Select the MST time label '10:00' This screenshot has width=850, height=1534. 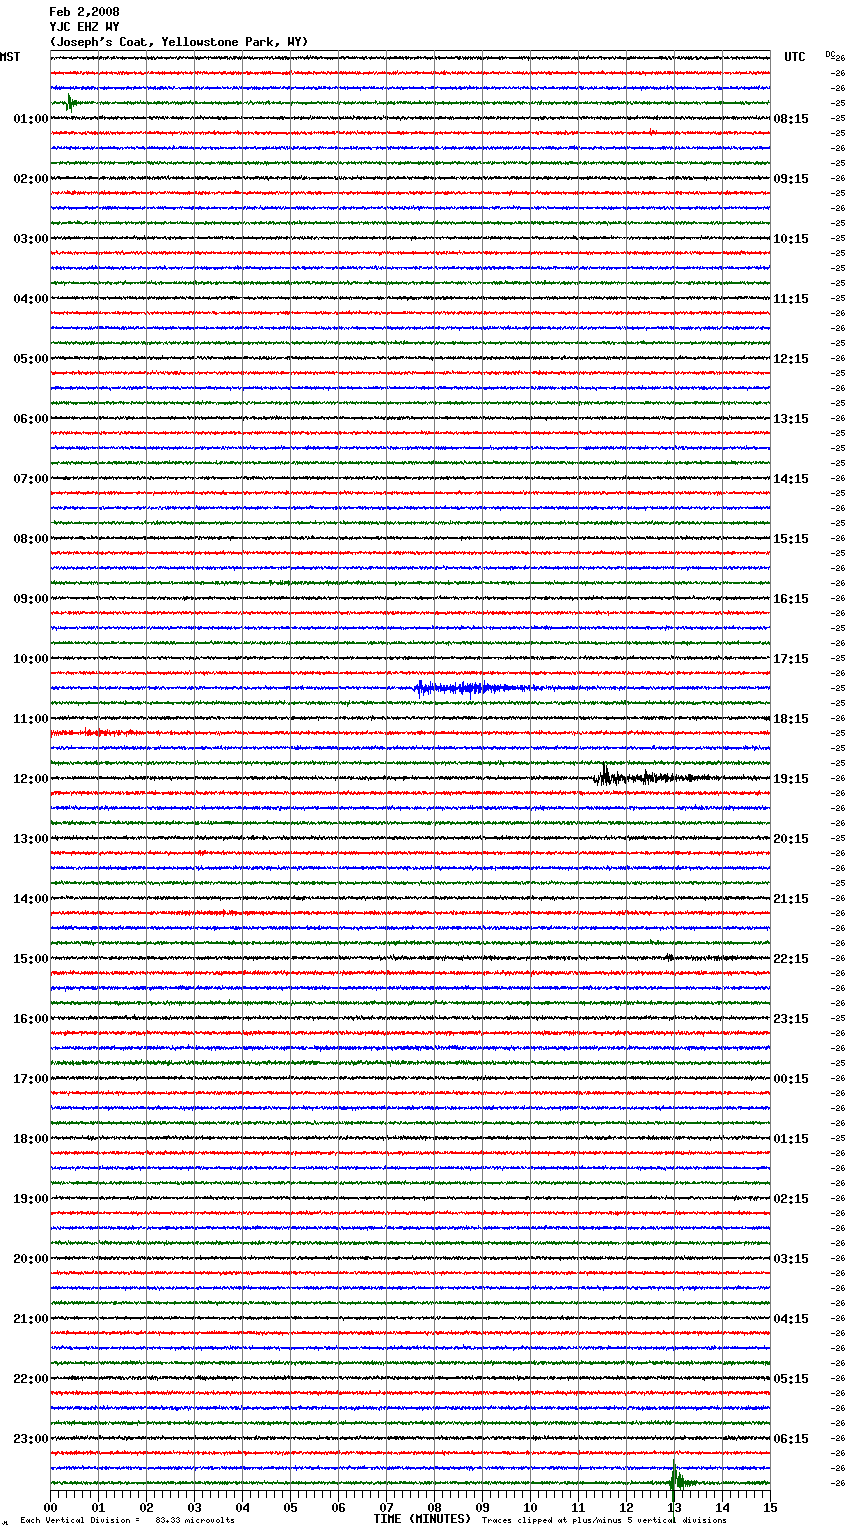pyautogui.click(x=30, y=659)
